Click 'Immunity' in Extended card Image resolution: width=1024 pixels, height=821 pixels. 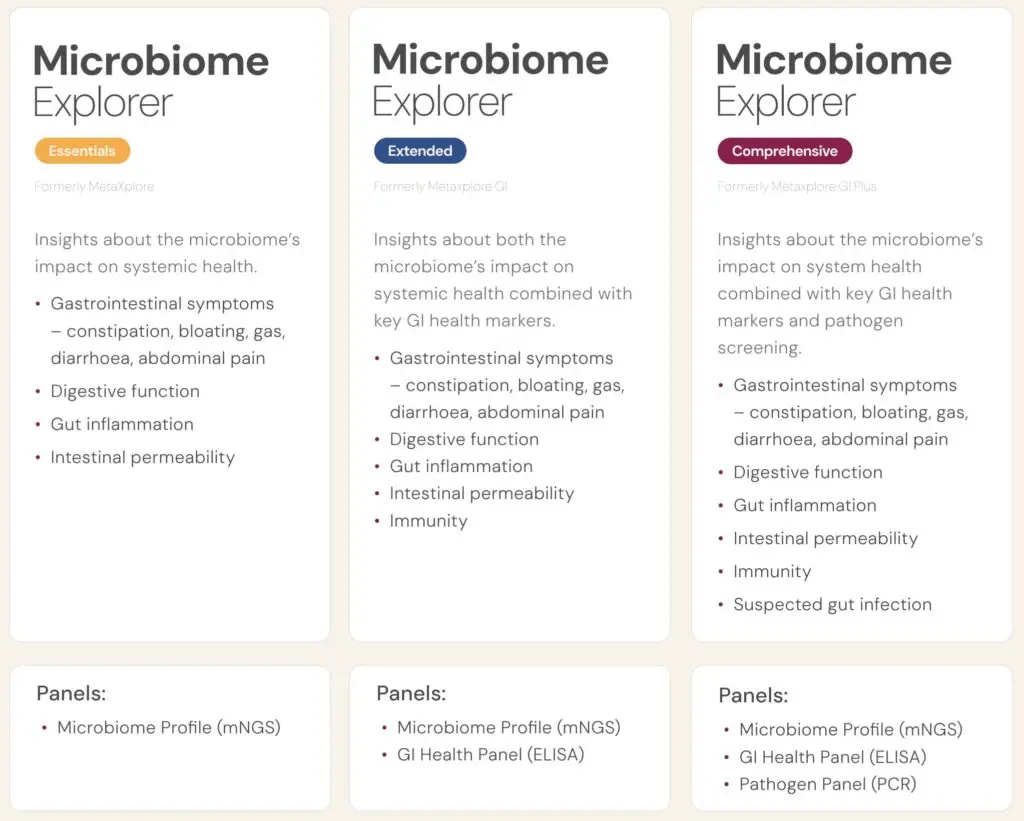428,521
